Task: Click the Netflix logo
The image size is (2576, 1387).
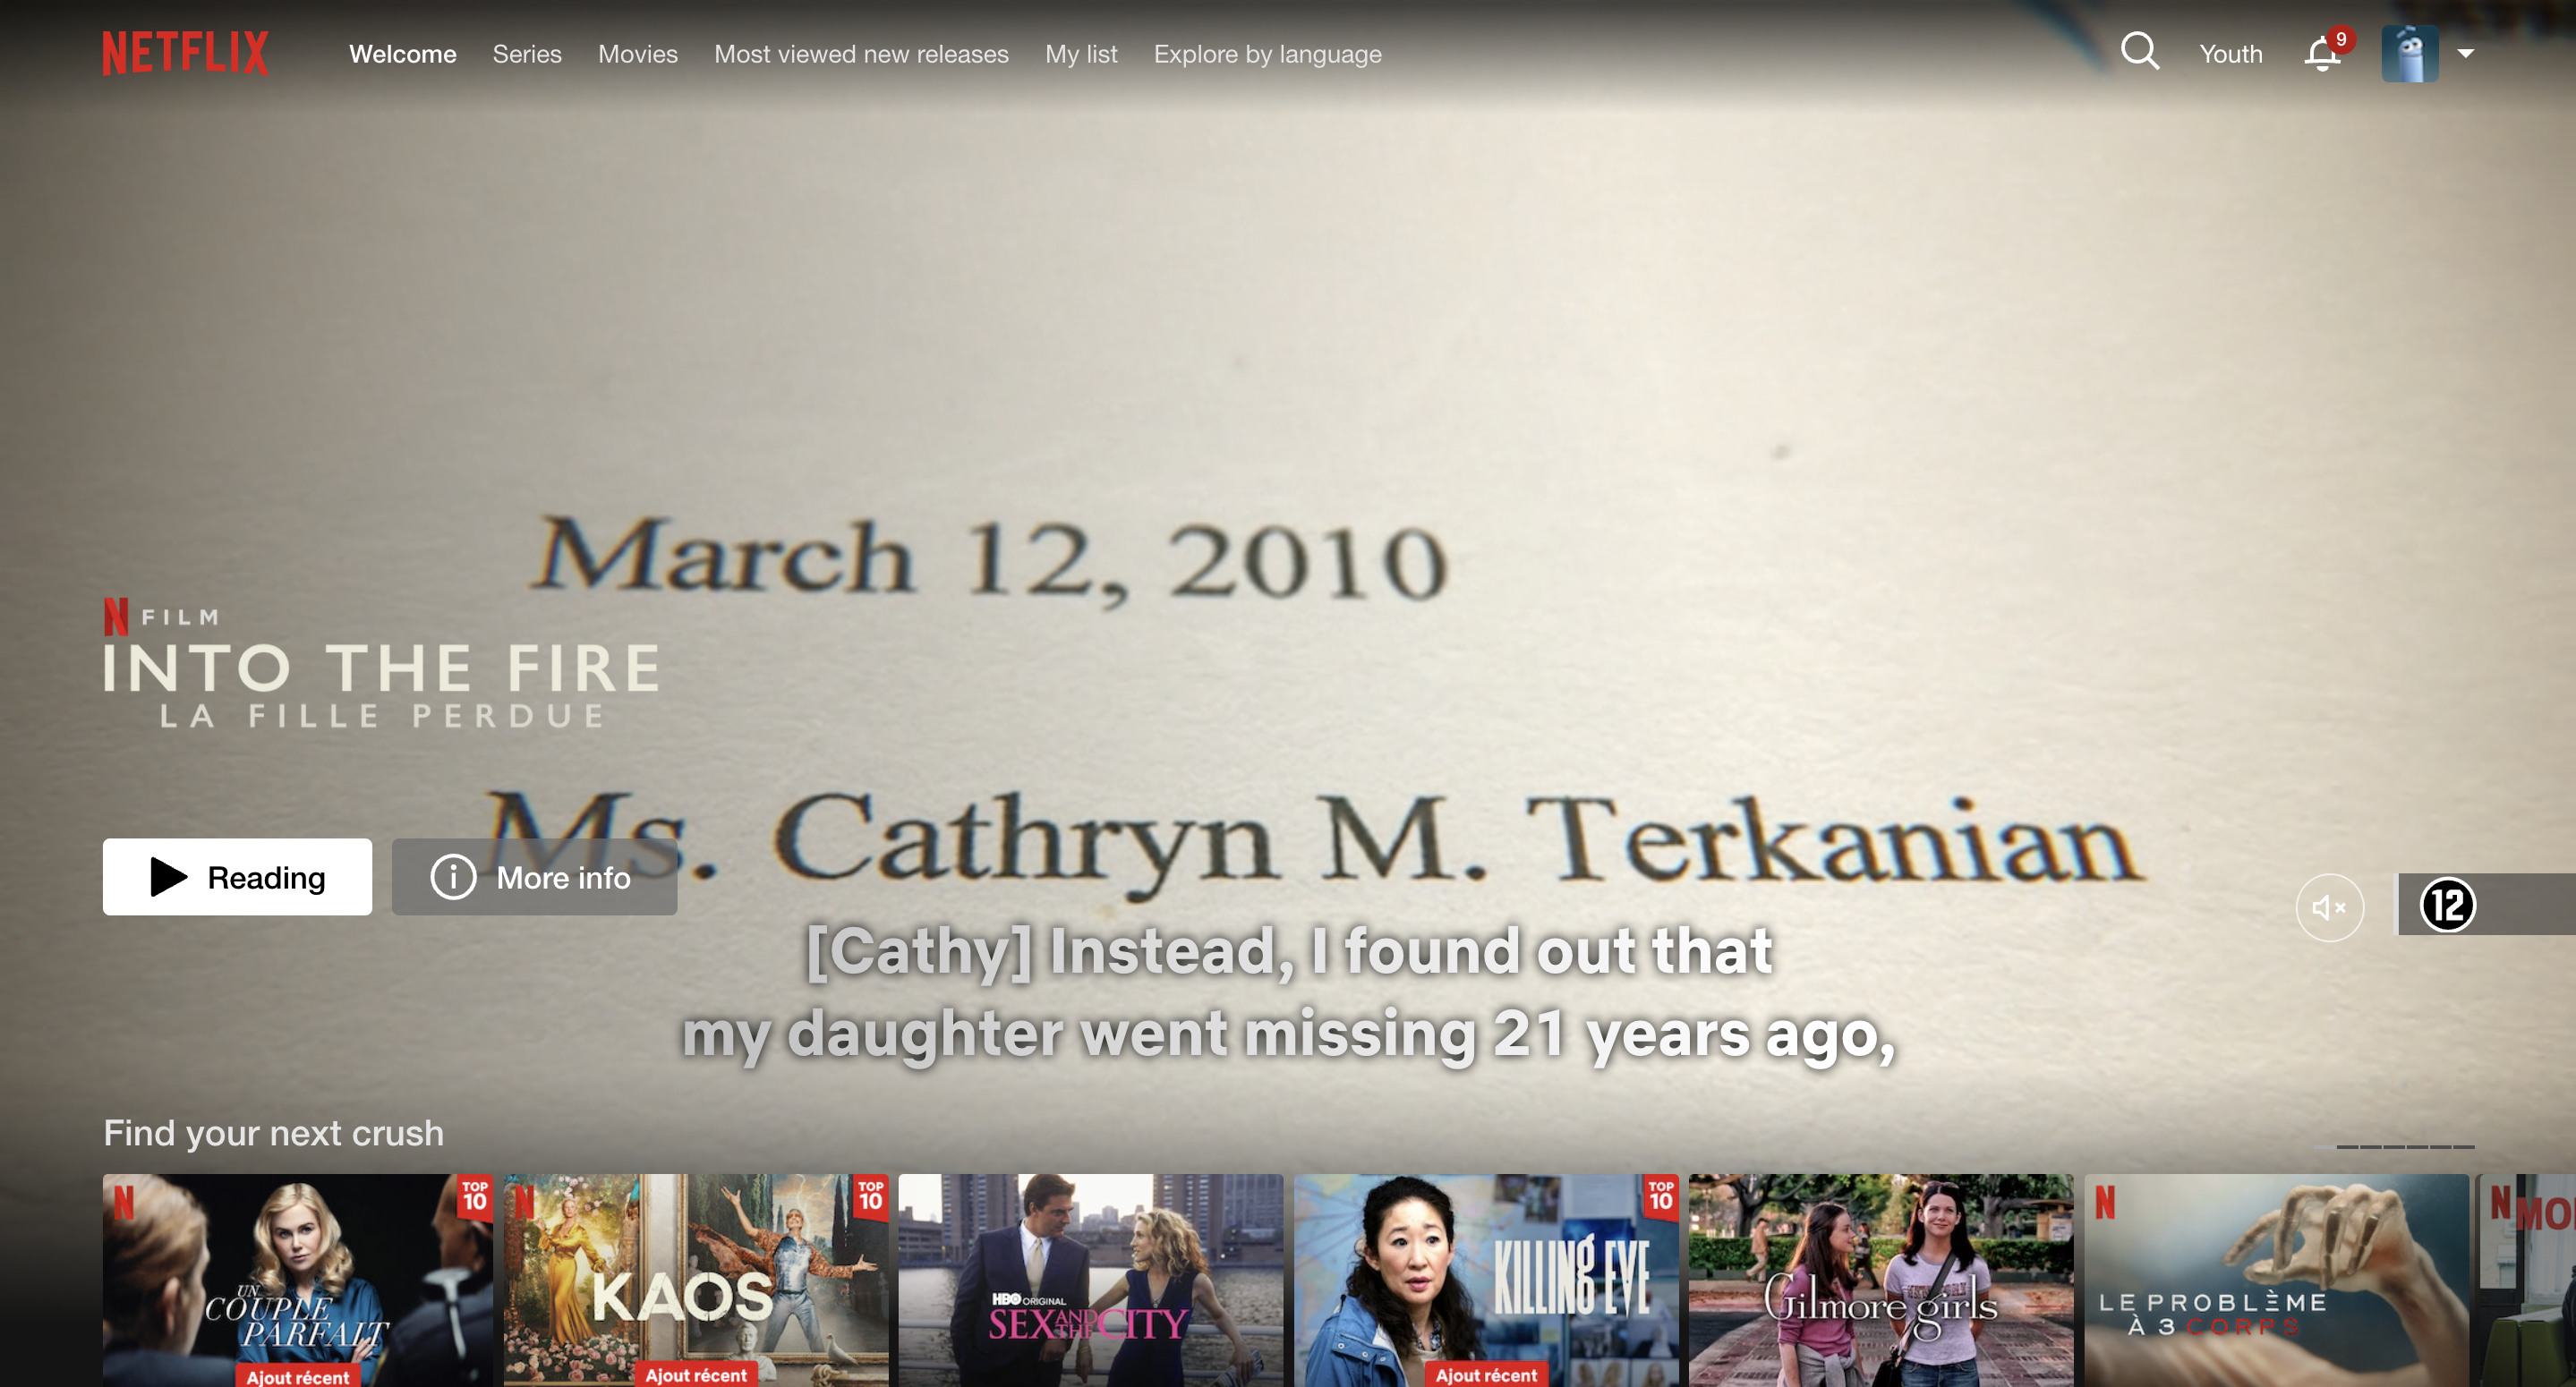Action: tap(185, 53)
